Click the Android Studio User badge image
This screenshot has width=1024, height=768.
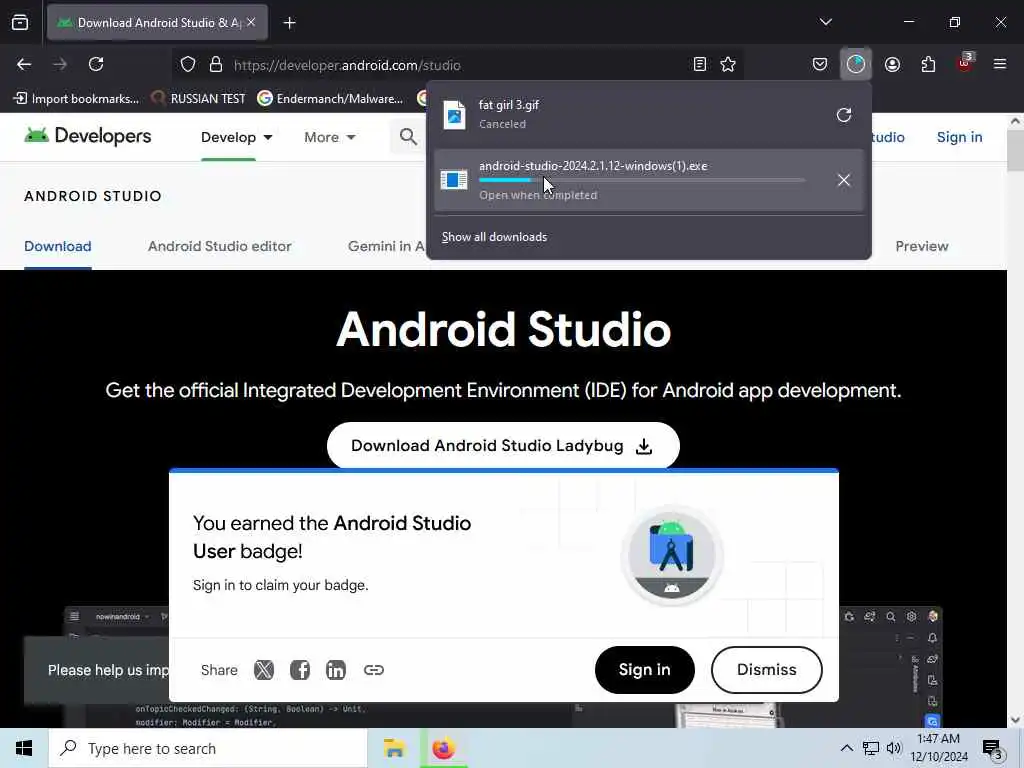(x=671, y=556)
